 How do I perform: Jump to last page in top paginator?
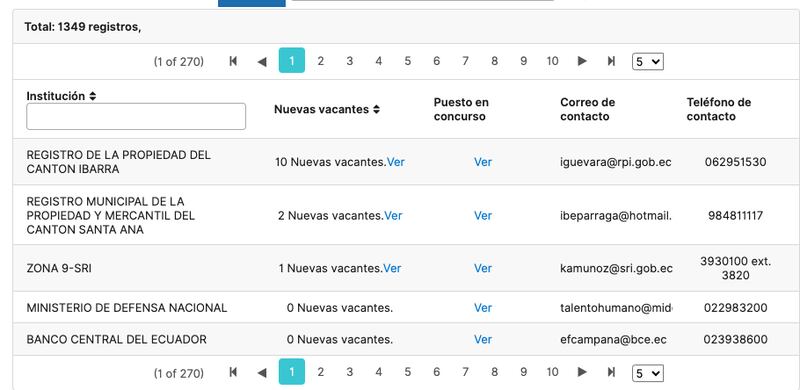(x=611, y=61)
